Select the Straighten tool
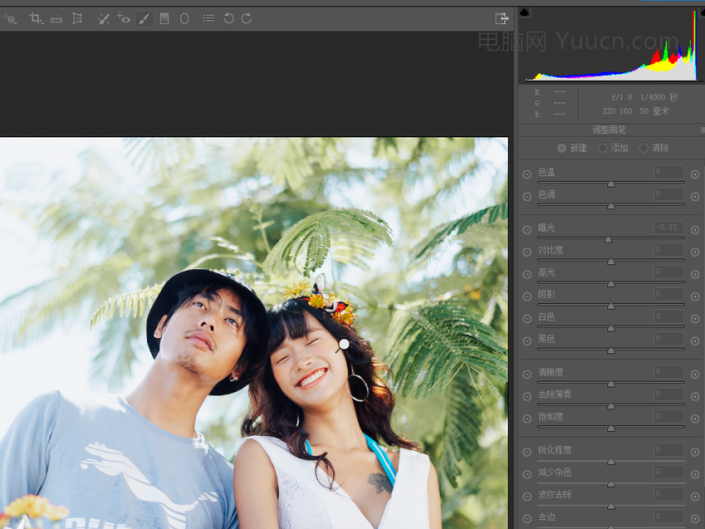705x529 pixels. [x=56, y=18]
